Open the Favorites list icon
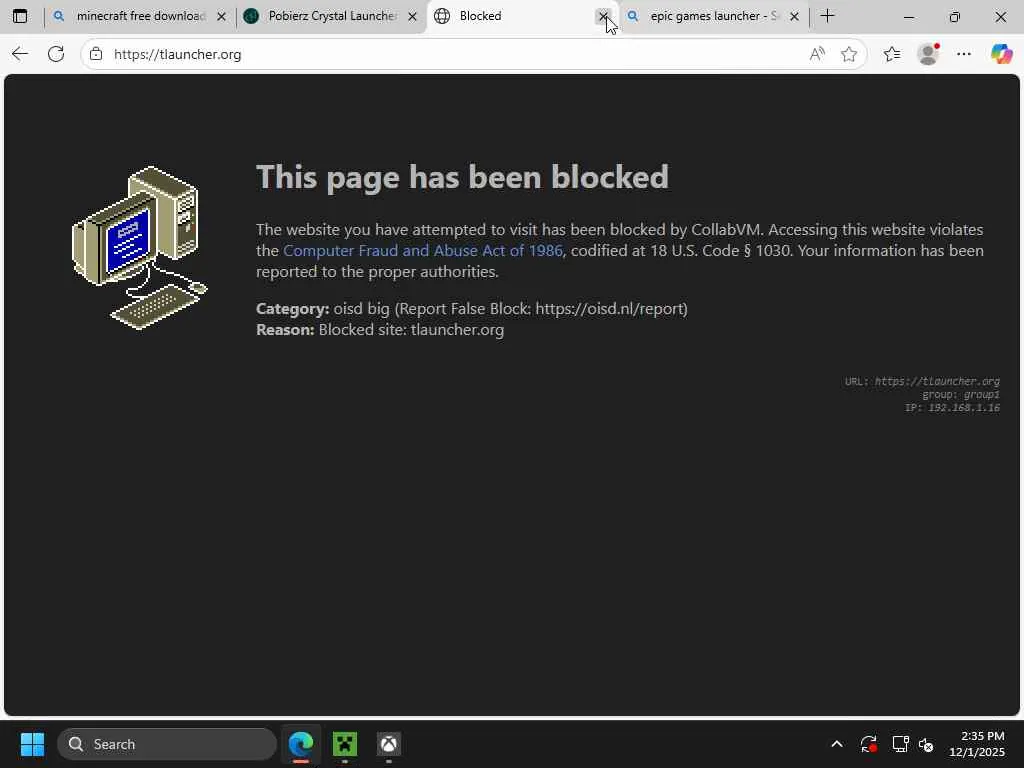 (x=892, y=54)
